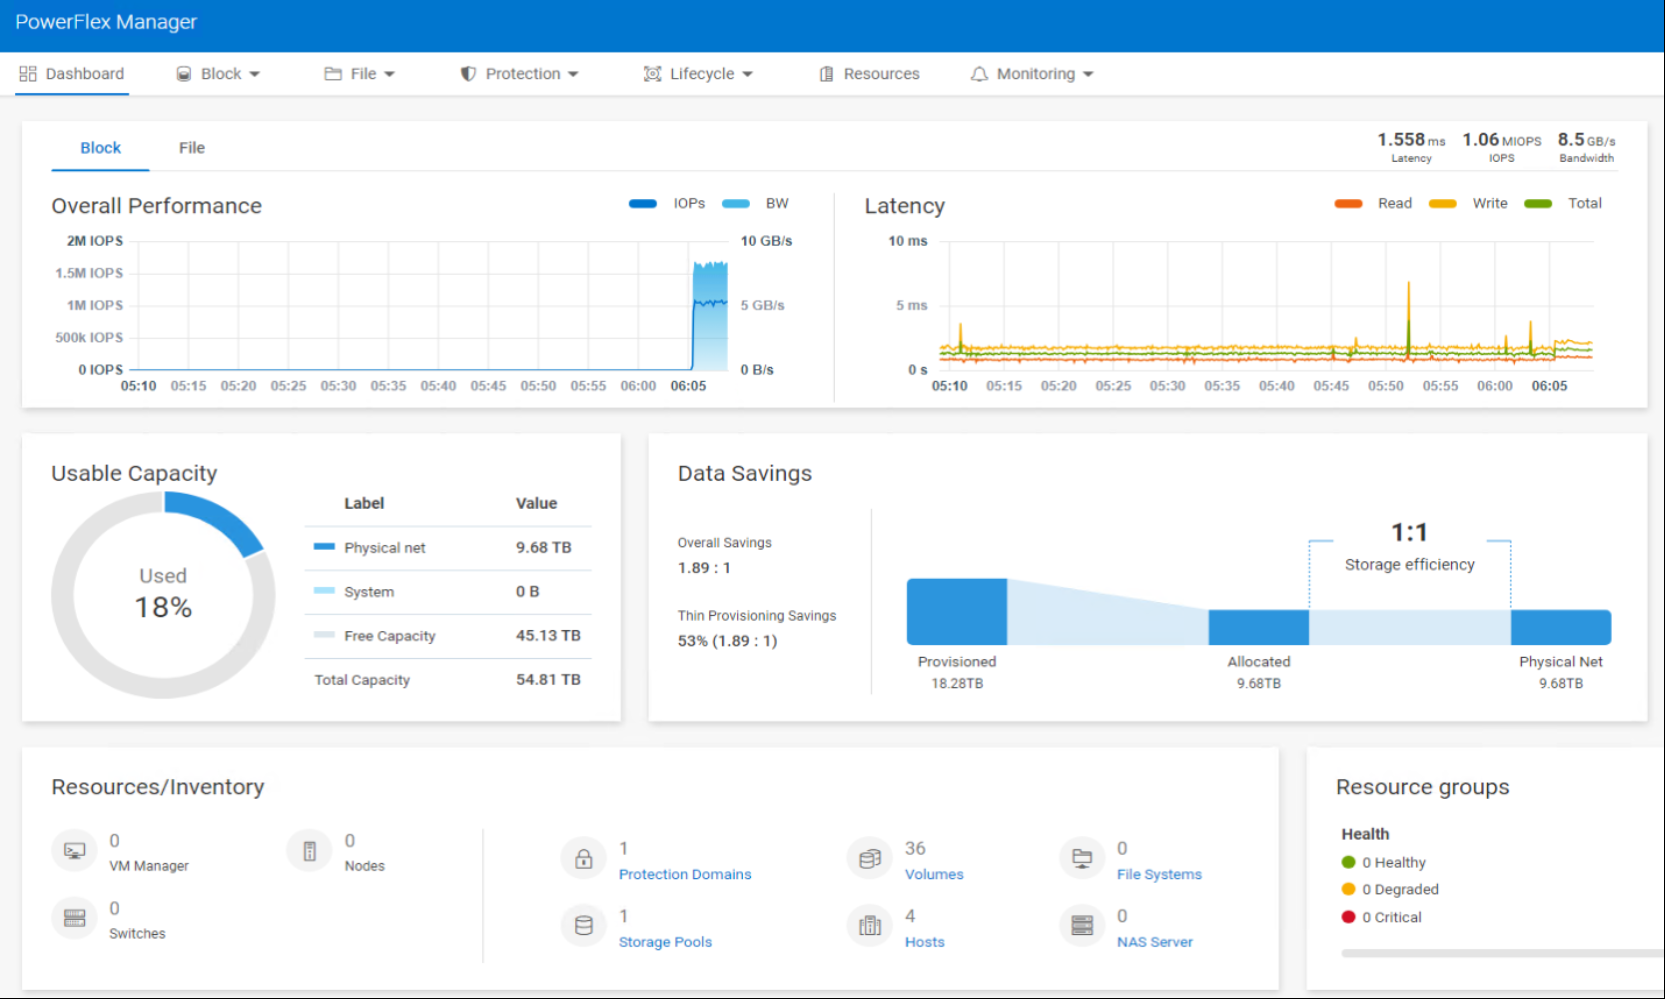
Task: Click the File Systems icon
Action: coord(1082,859)
